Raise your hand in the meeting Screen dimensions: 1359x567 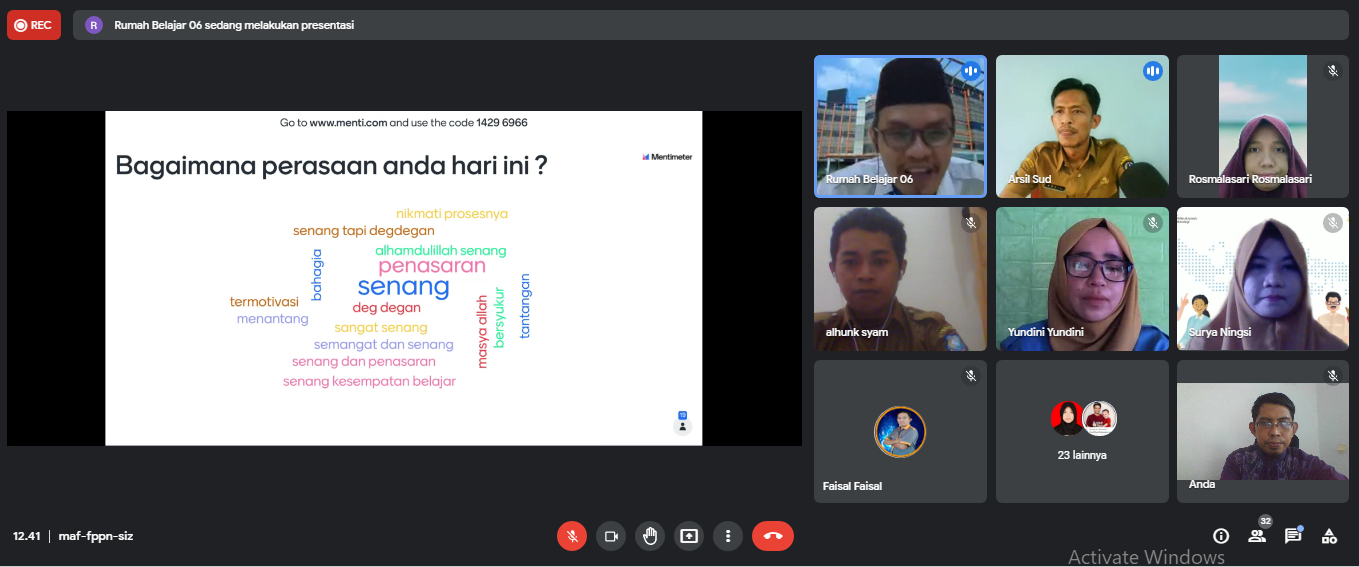coord(650,536)
